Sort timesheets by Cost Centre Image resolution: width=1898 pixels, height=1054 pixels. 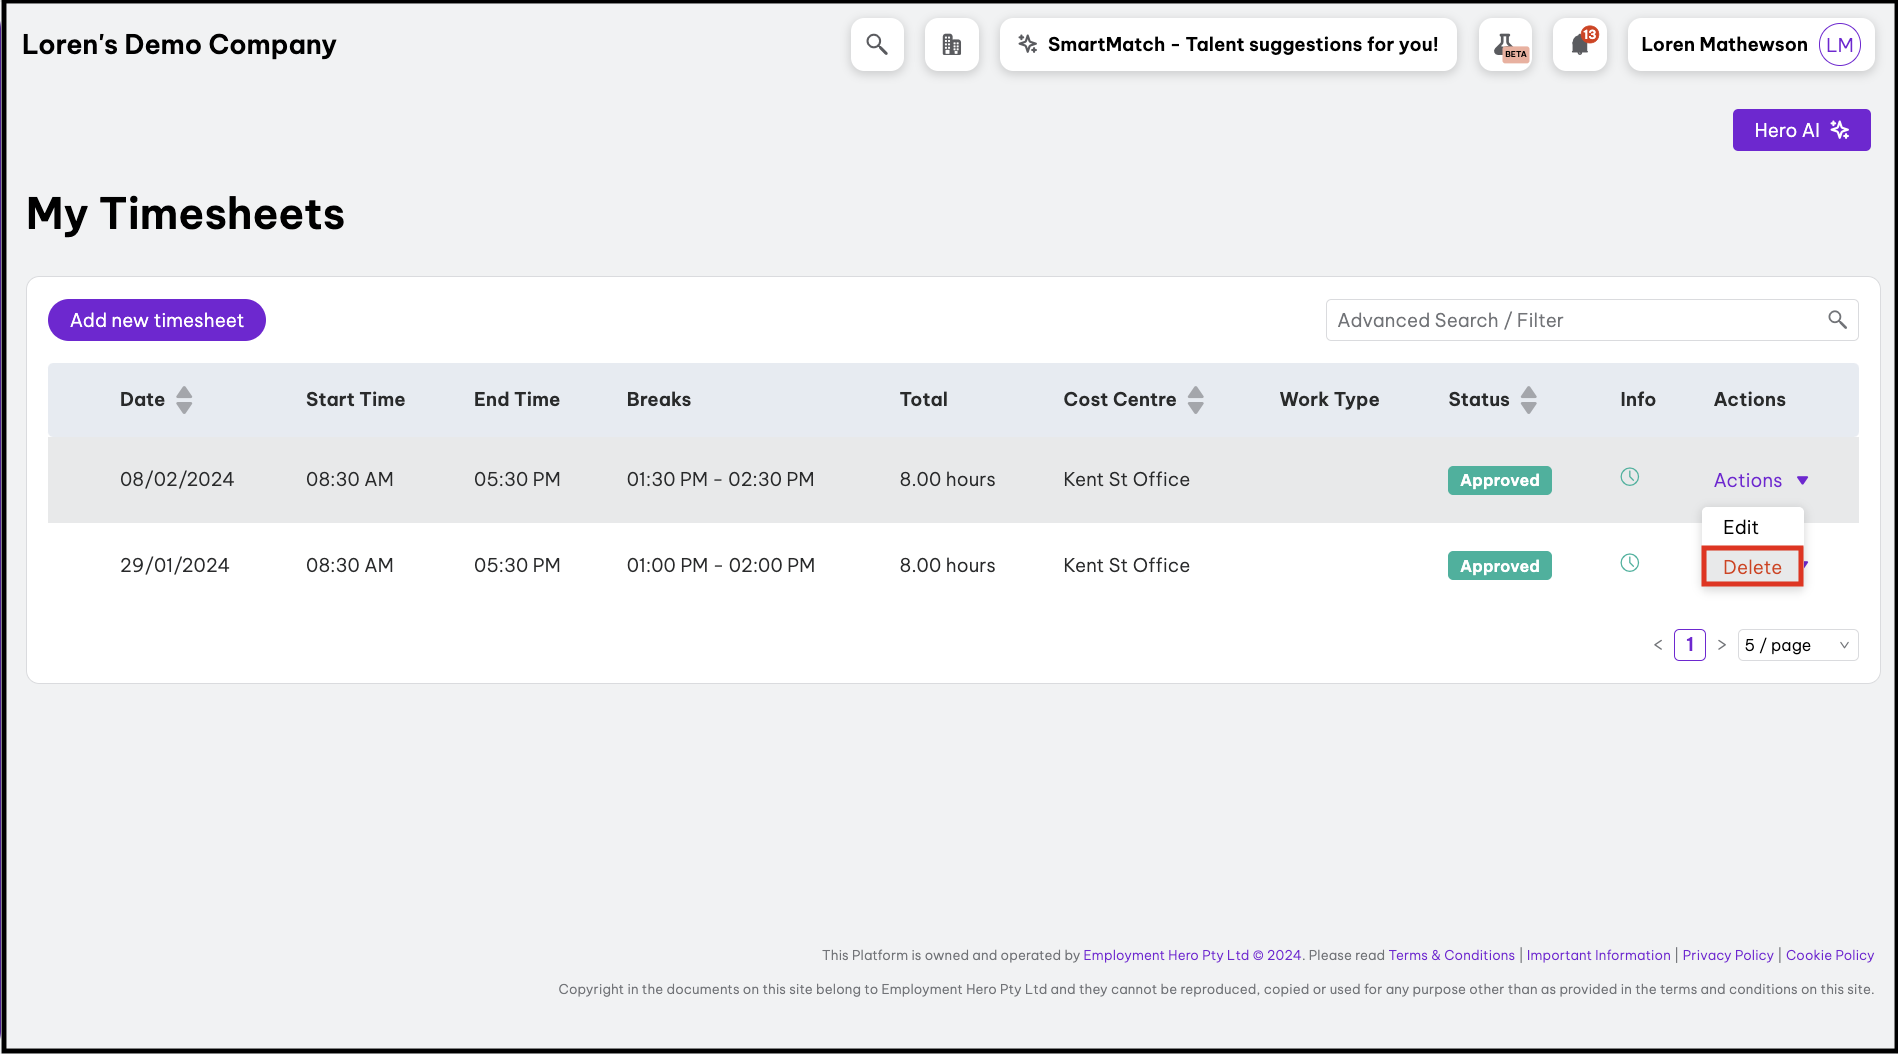click(1195, 400)
